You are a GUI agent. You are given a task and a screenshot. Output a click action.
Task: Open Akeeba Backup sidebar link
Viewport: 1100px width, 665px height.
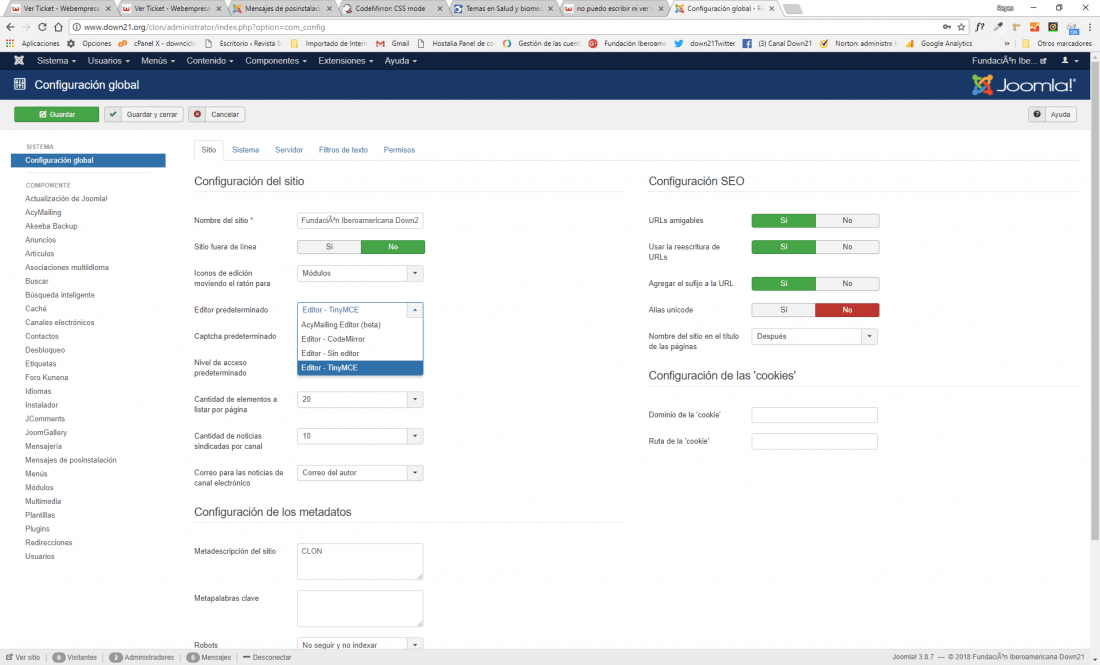click(51, 226)
